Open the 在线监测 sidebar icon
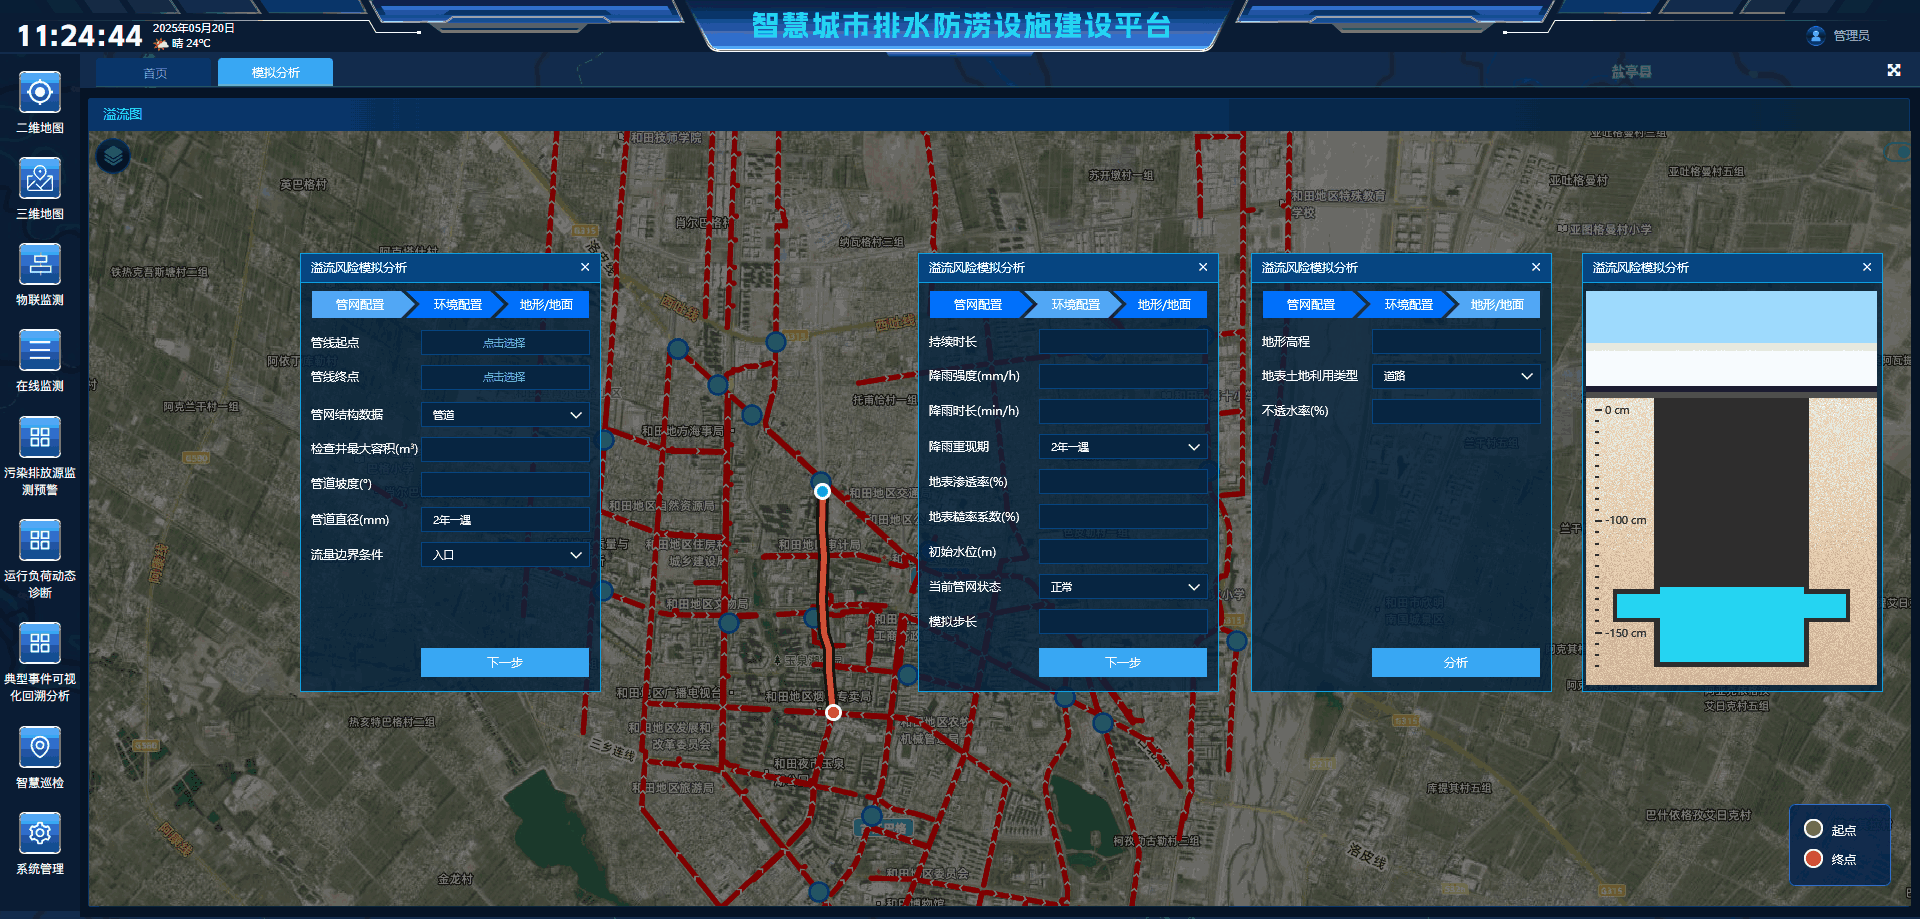The width and height of the screenshot is (1920, 919). (39, 351)
